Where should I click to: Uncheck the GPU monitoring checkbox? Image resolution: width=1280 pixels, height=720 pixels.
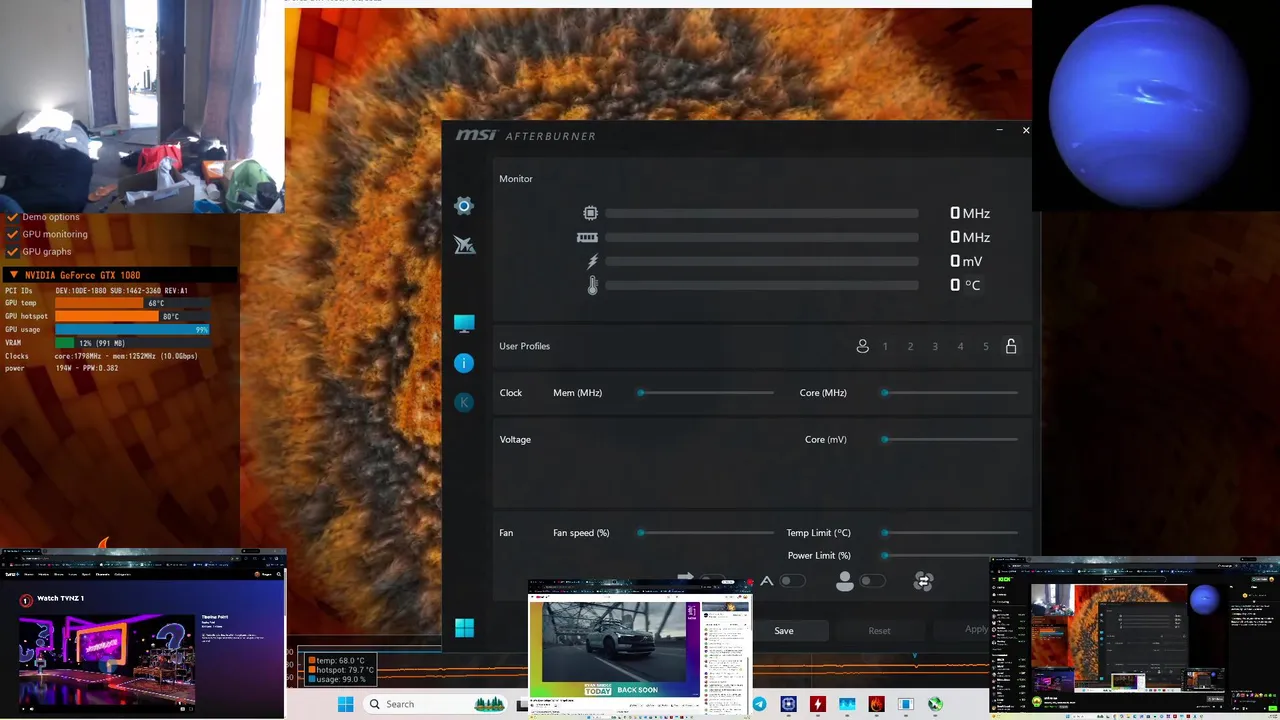[x=13, y=234]
